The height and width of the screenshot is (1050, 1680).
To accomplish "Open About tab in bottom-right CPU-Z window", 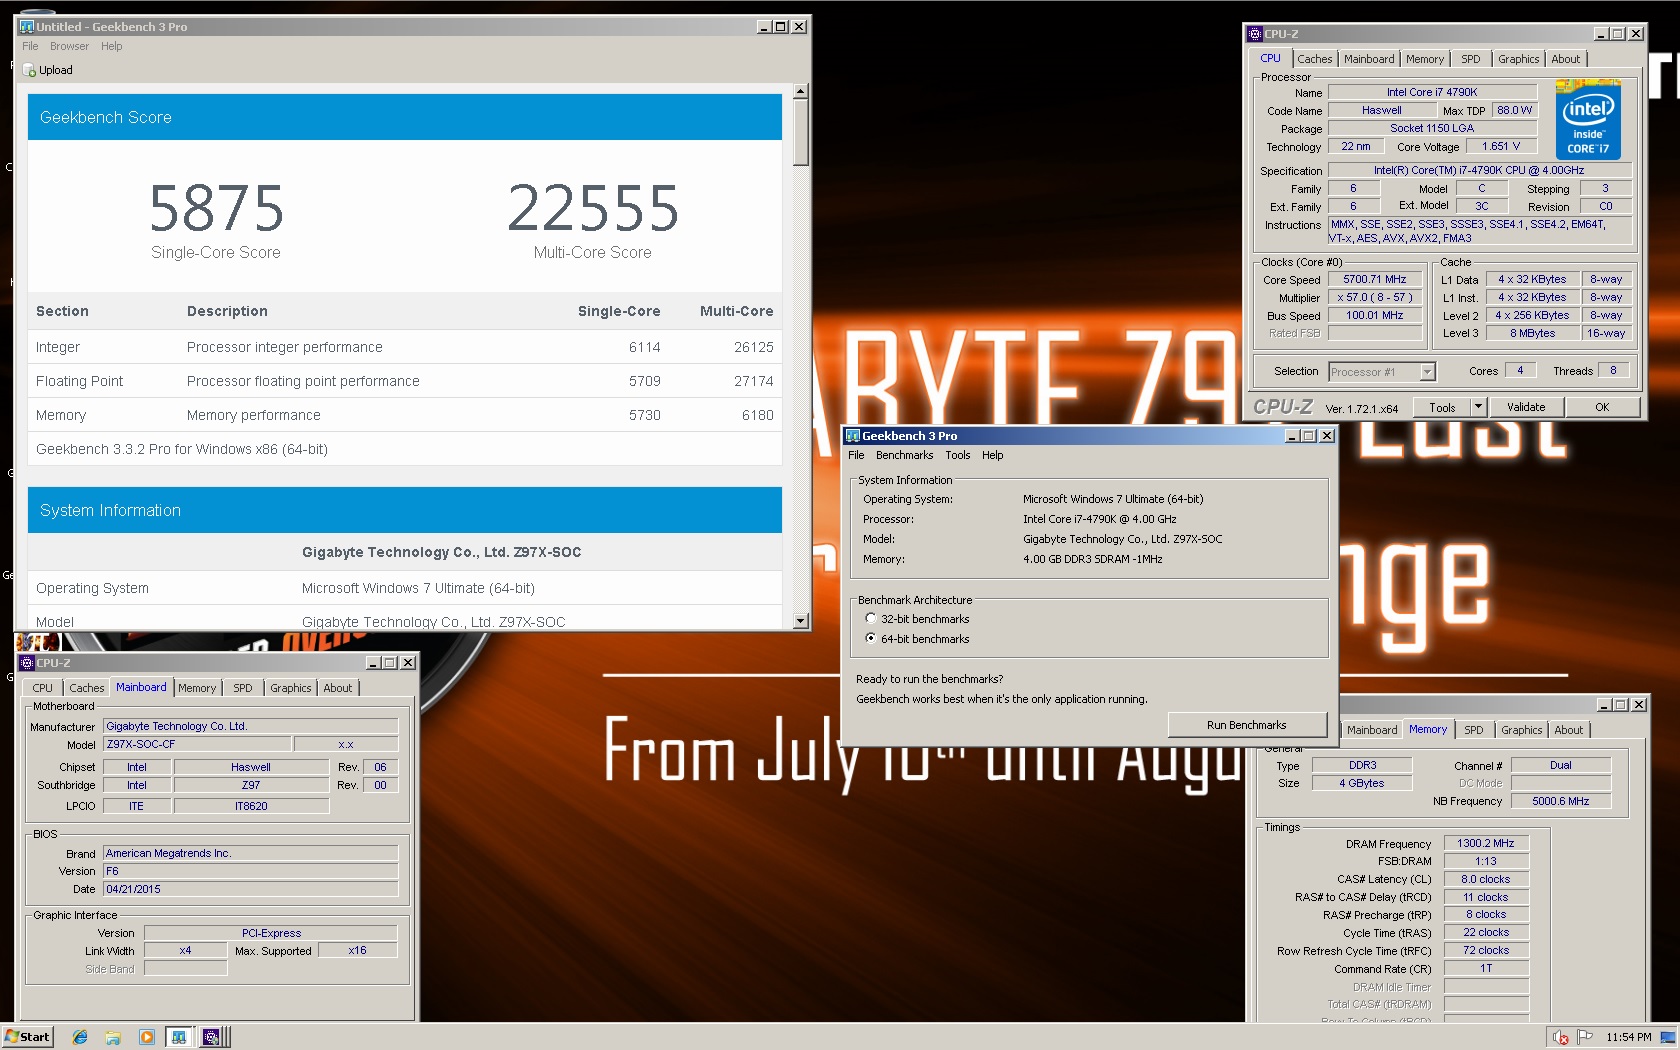I will point(1568,730).
